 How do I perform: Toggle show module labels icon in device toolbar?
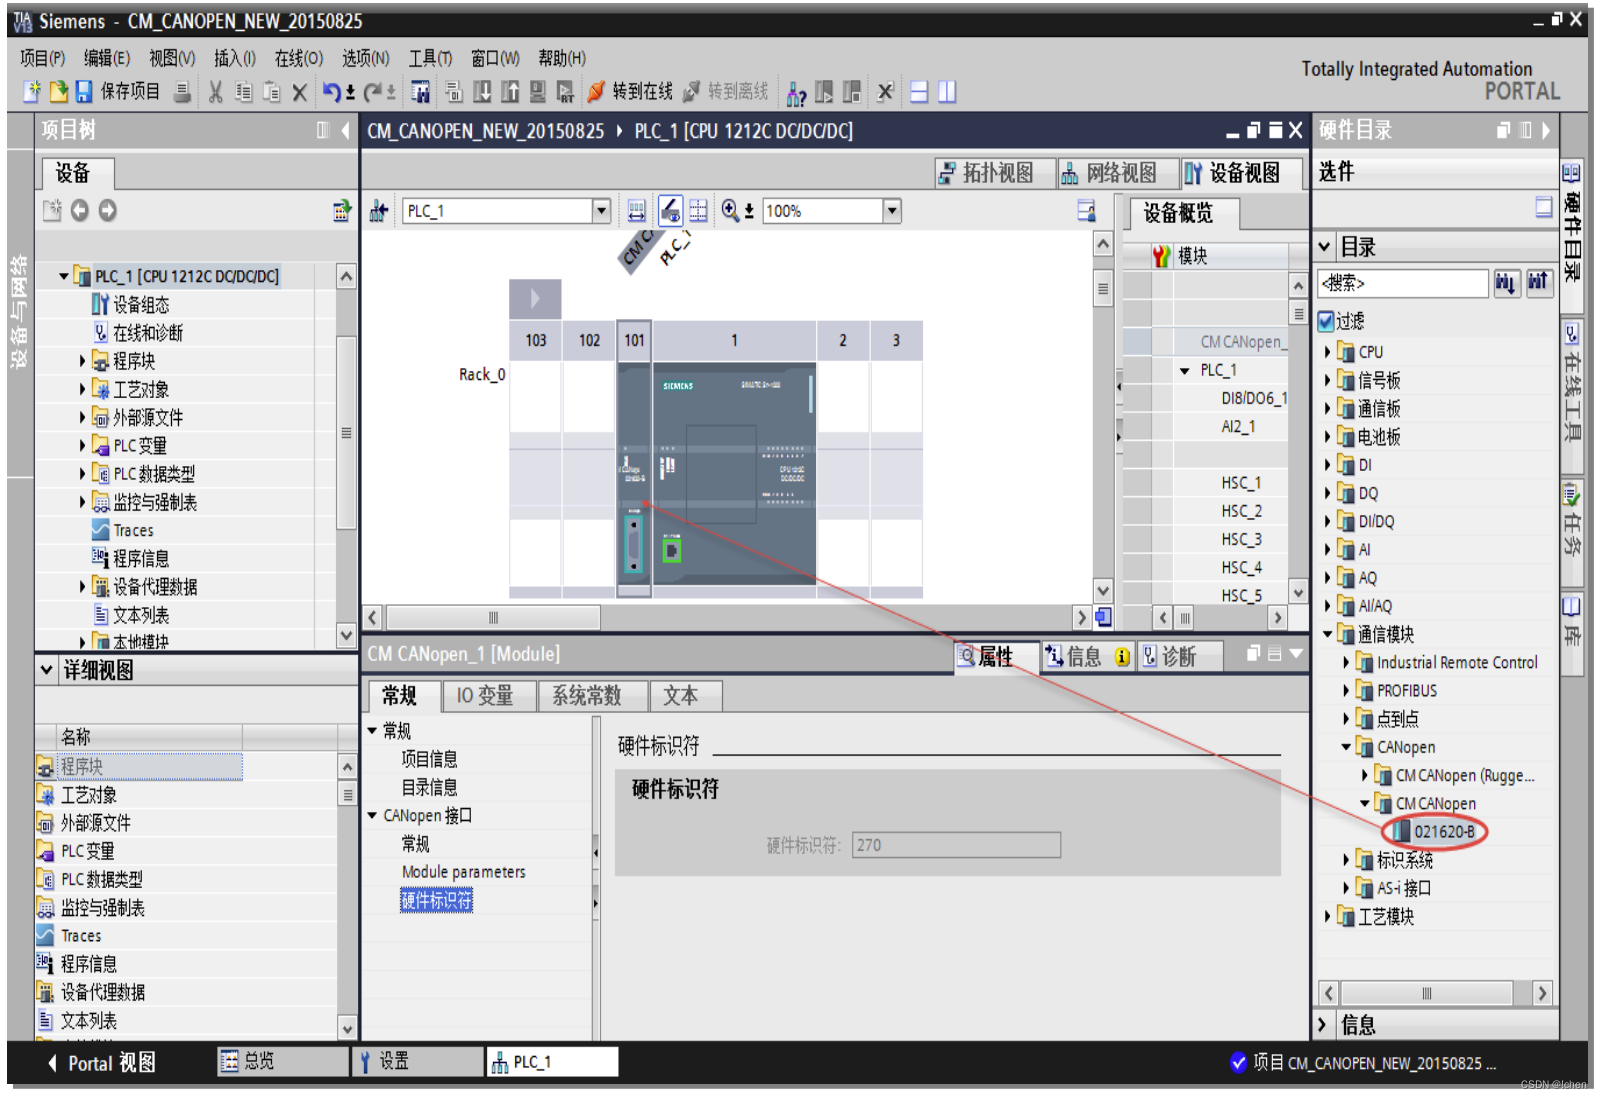670,211
